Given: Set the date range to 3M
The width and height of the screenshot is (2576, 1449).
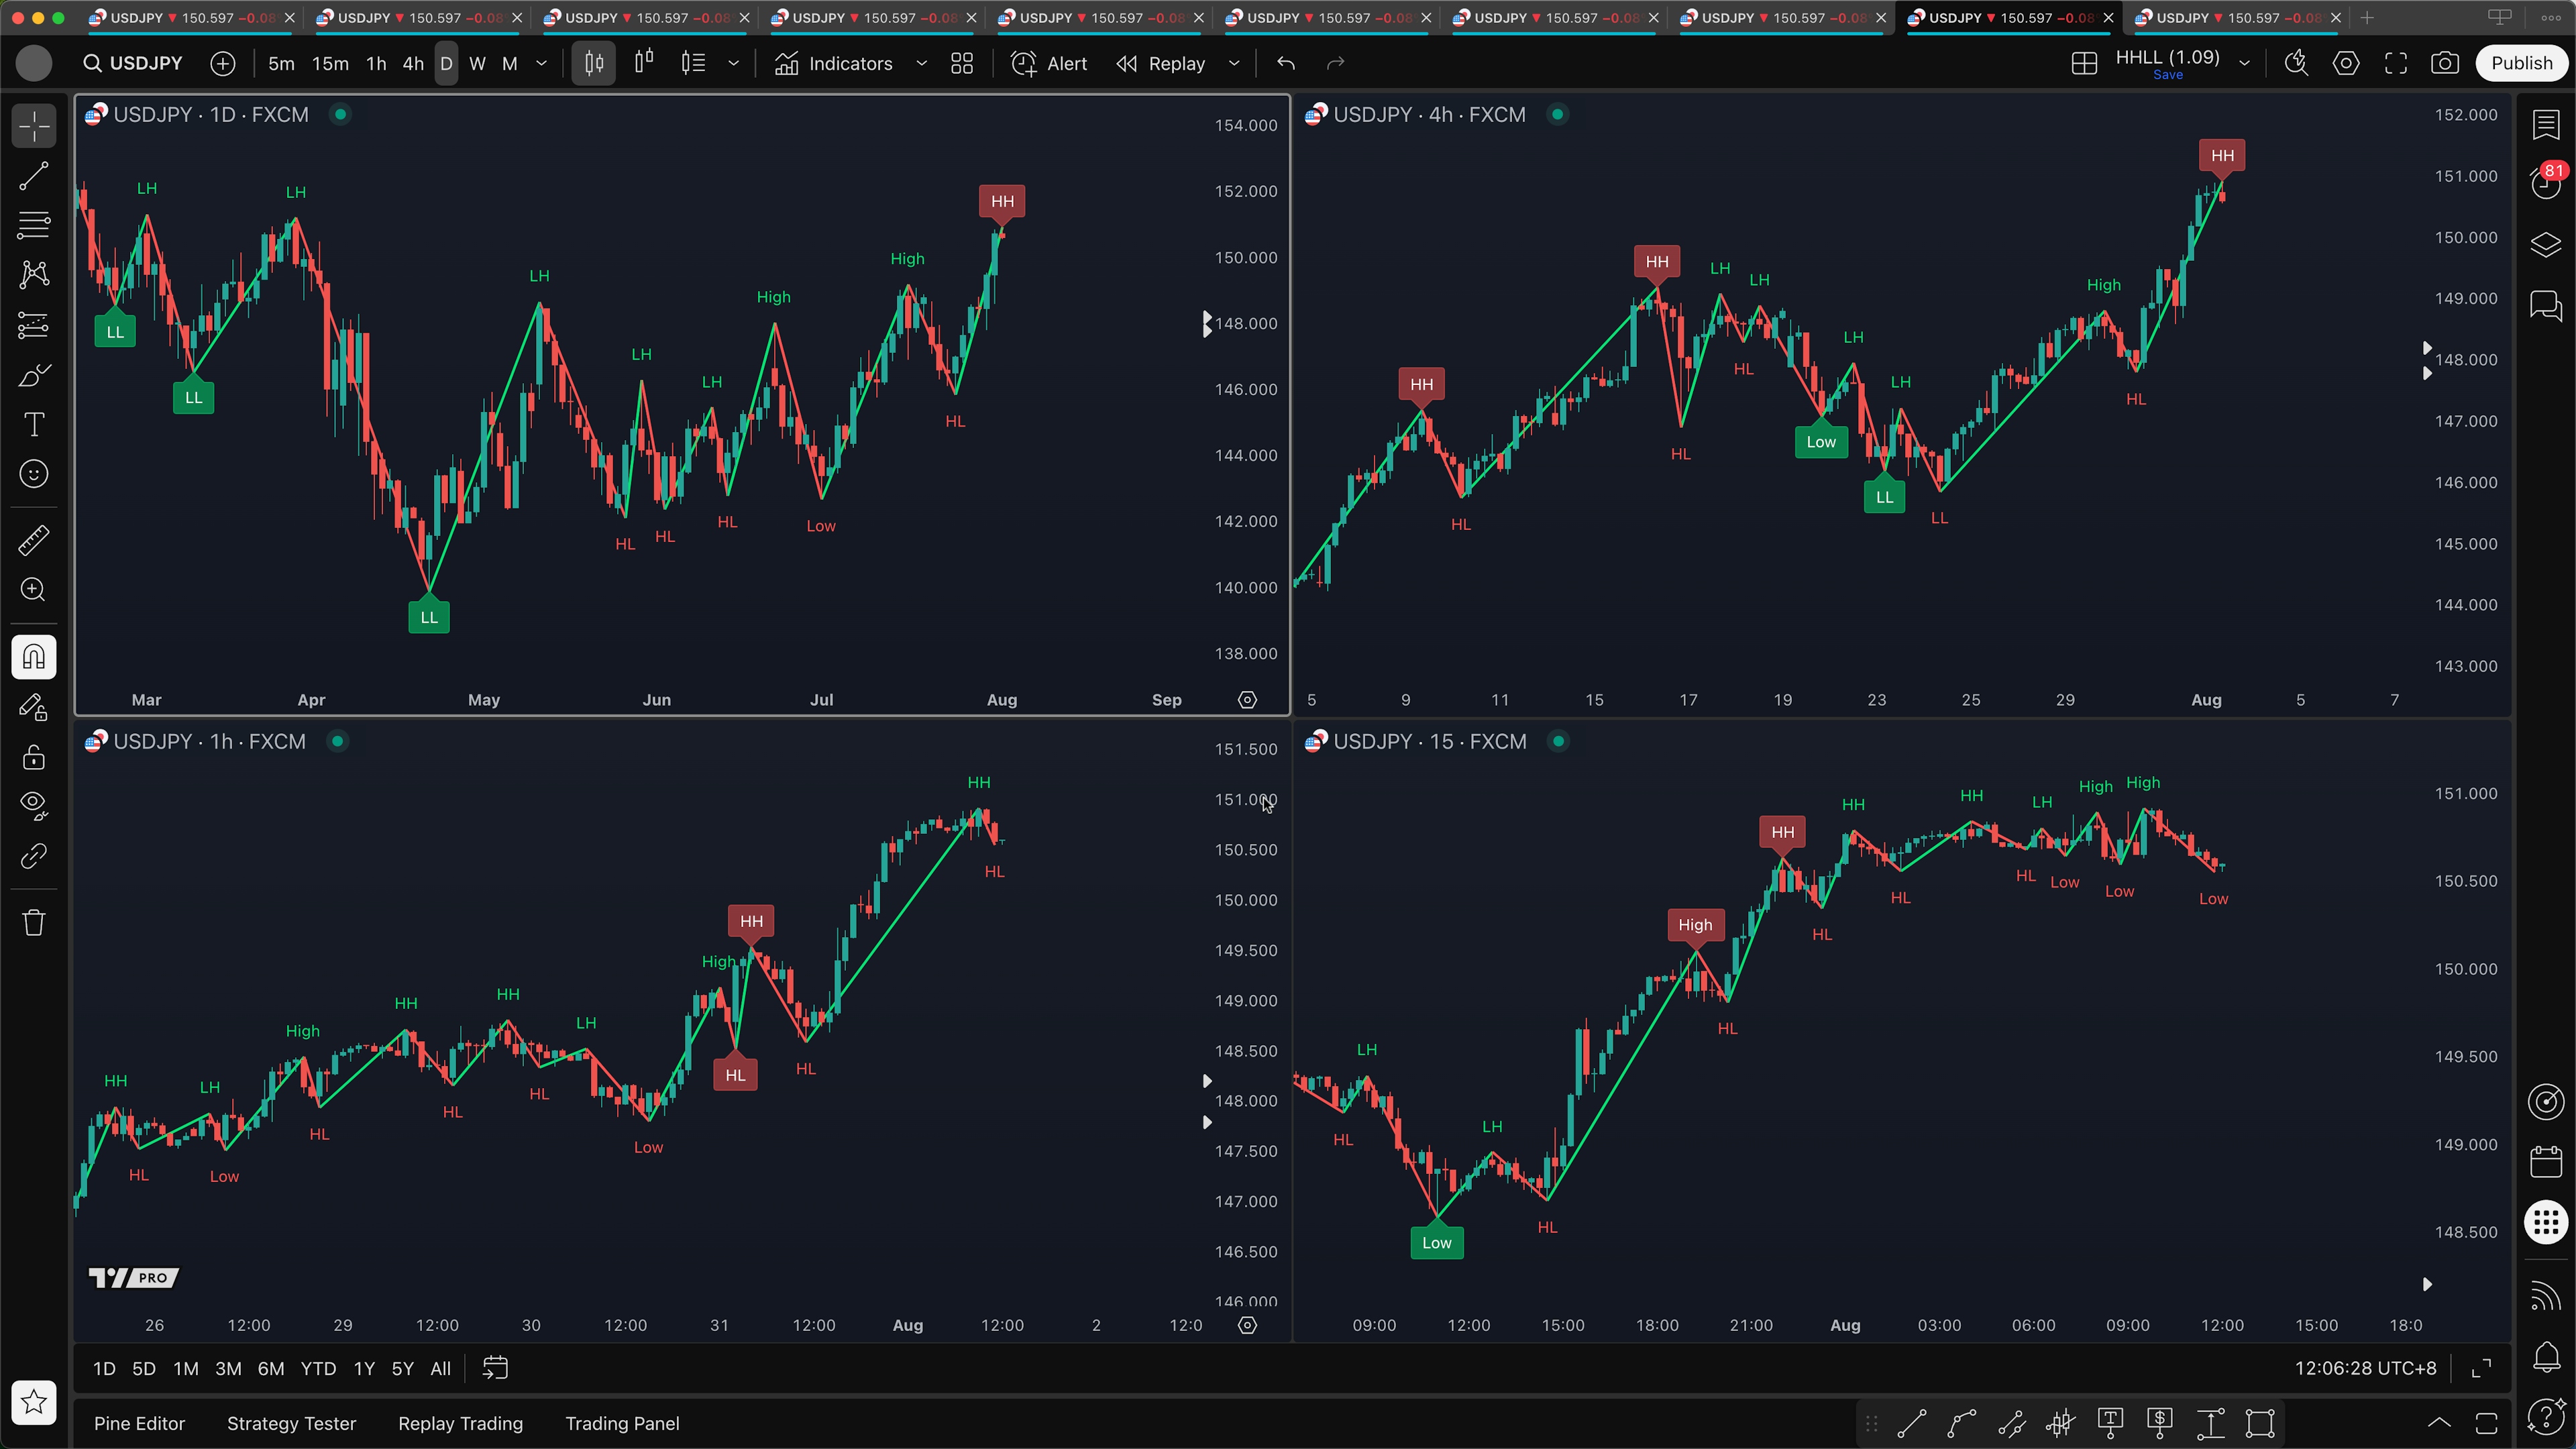Looking at the screenshot, I should (x=228, y=1369).
